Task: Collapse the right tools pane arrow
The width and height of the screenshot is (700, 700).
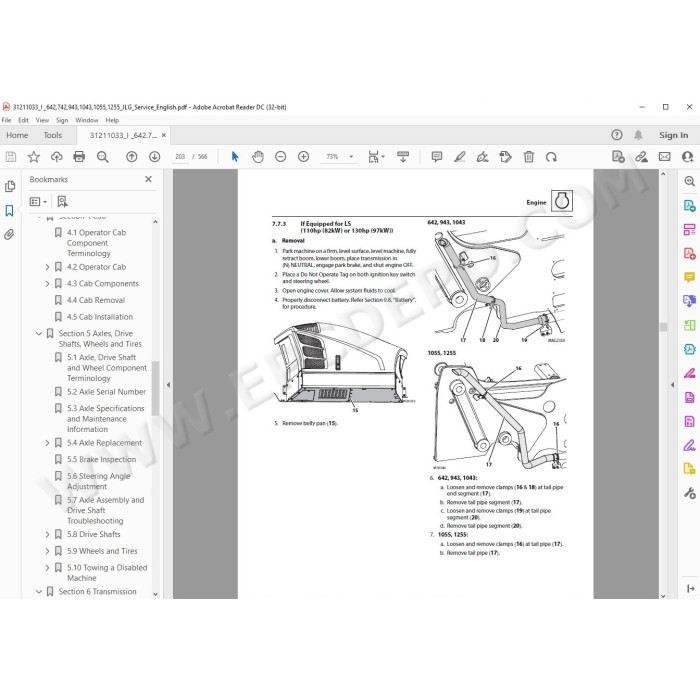Action: point(672,384)
